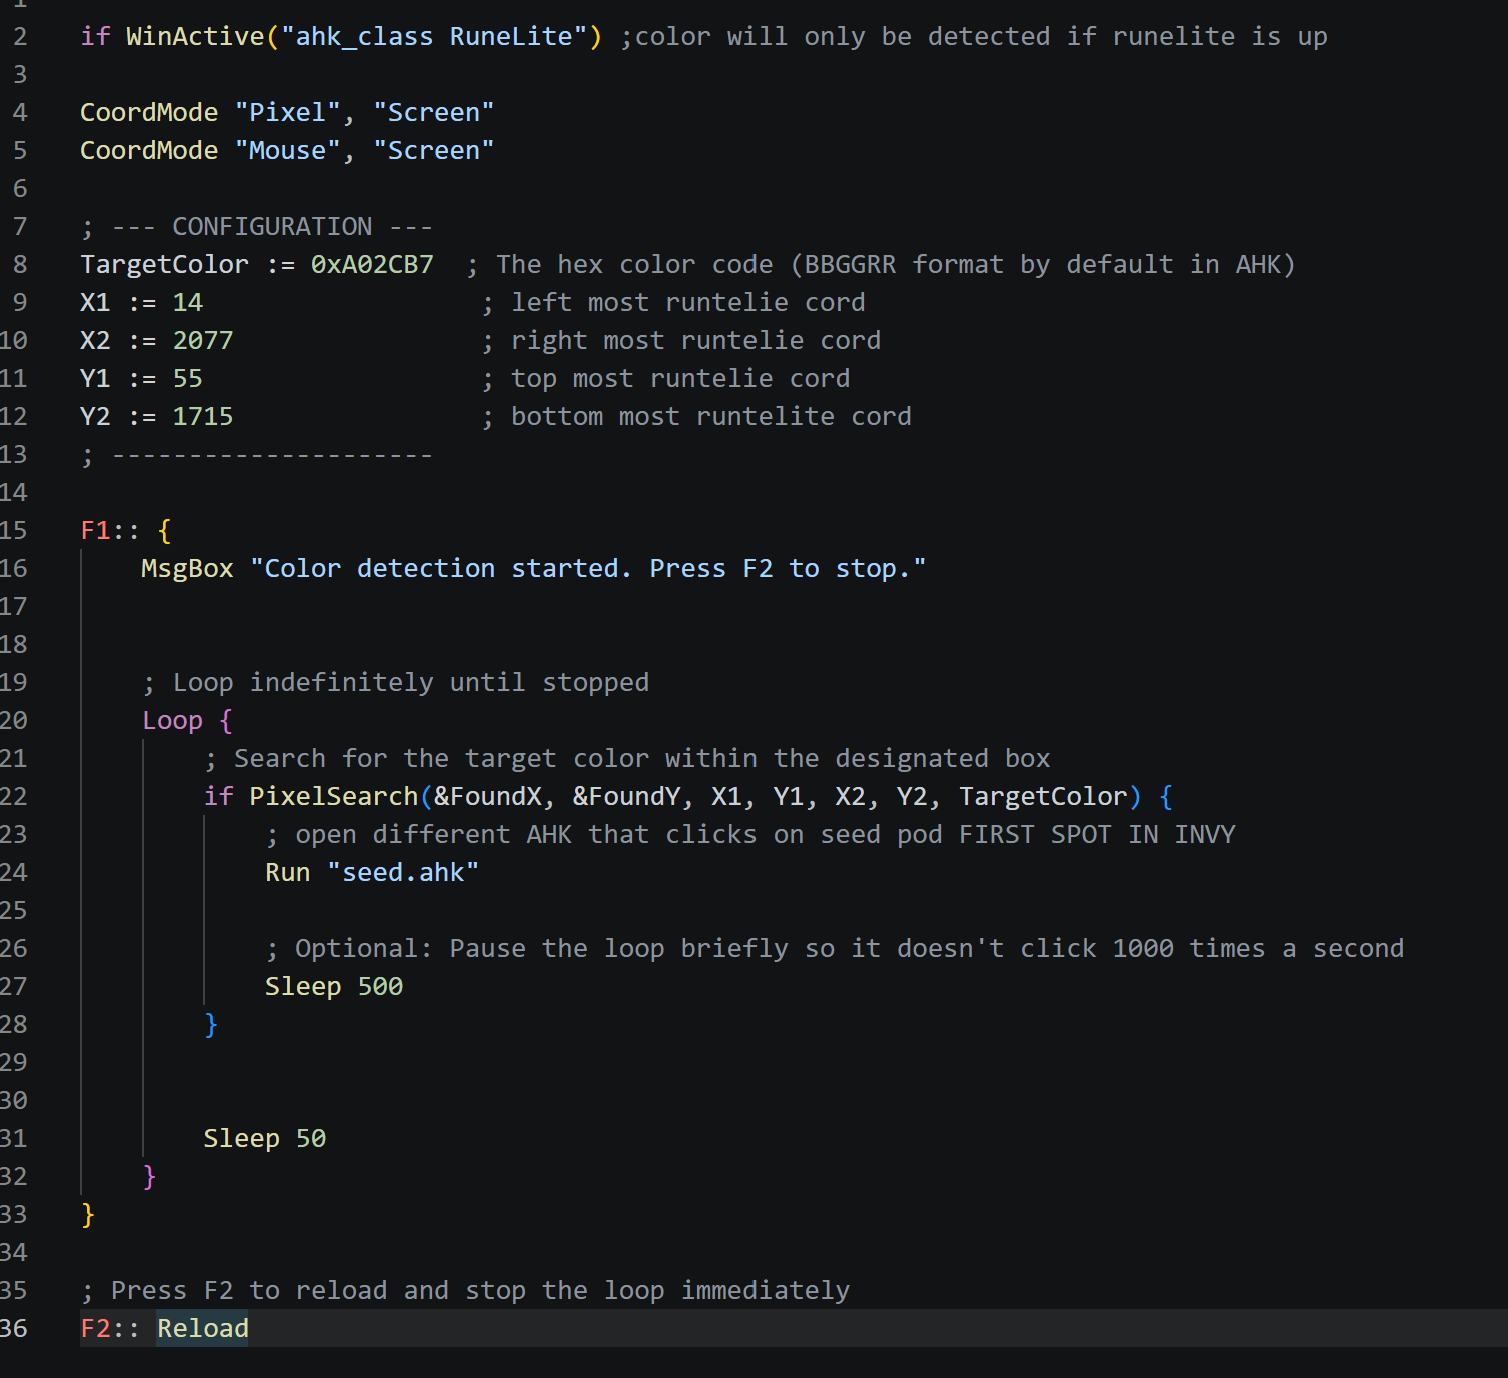This screenshot has width=1508, height=1378.
Task: Click line number 36 in the gutter
Action: pyautogui.click(x=13, y=1328)
